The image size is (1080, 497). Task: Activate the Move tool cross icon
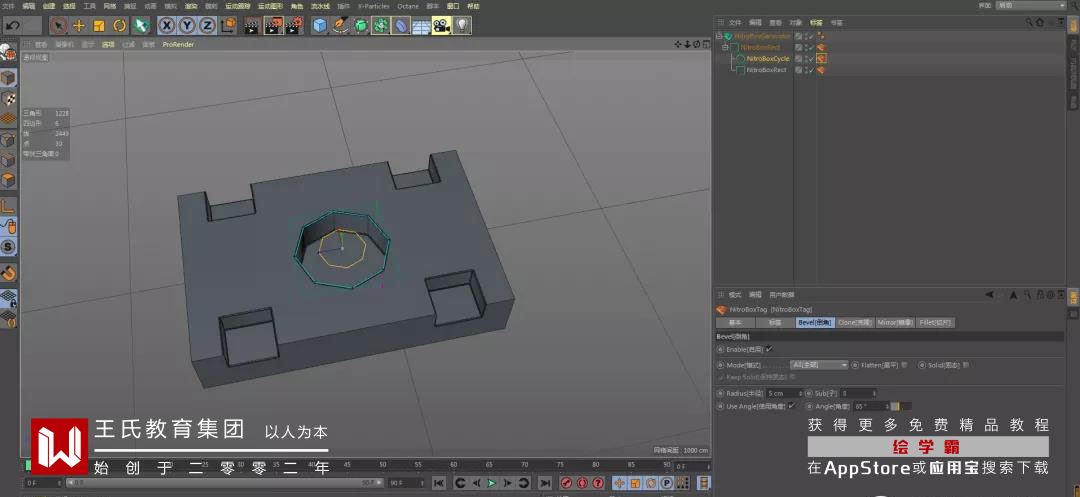point(79,26)
